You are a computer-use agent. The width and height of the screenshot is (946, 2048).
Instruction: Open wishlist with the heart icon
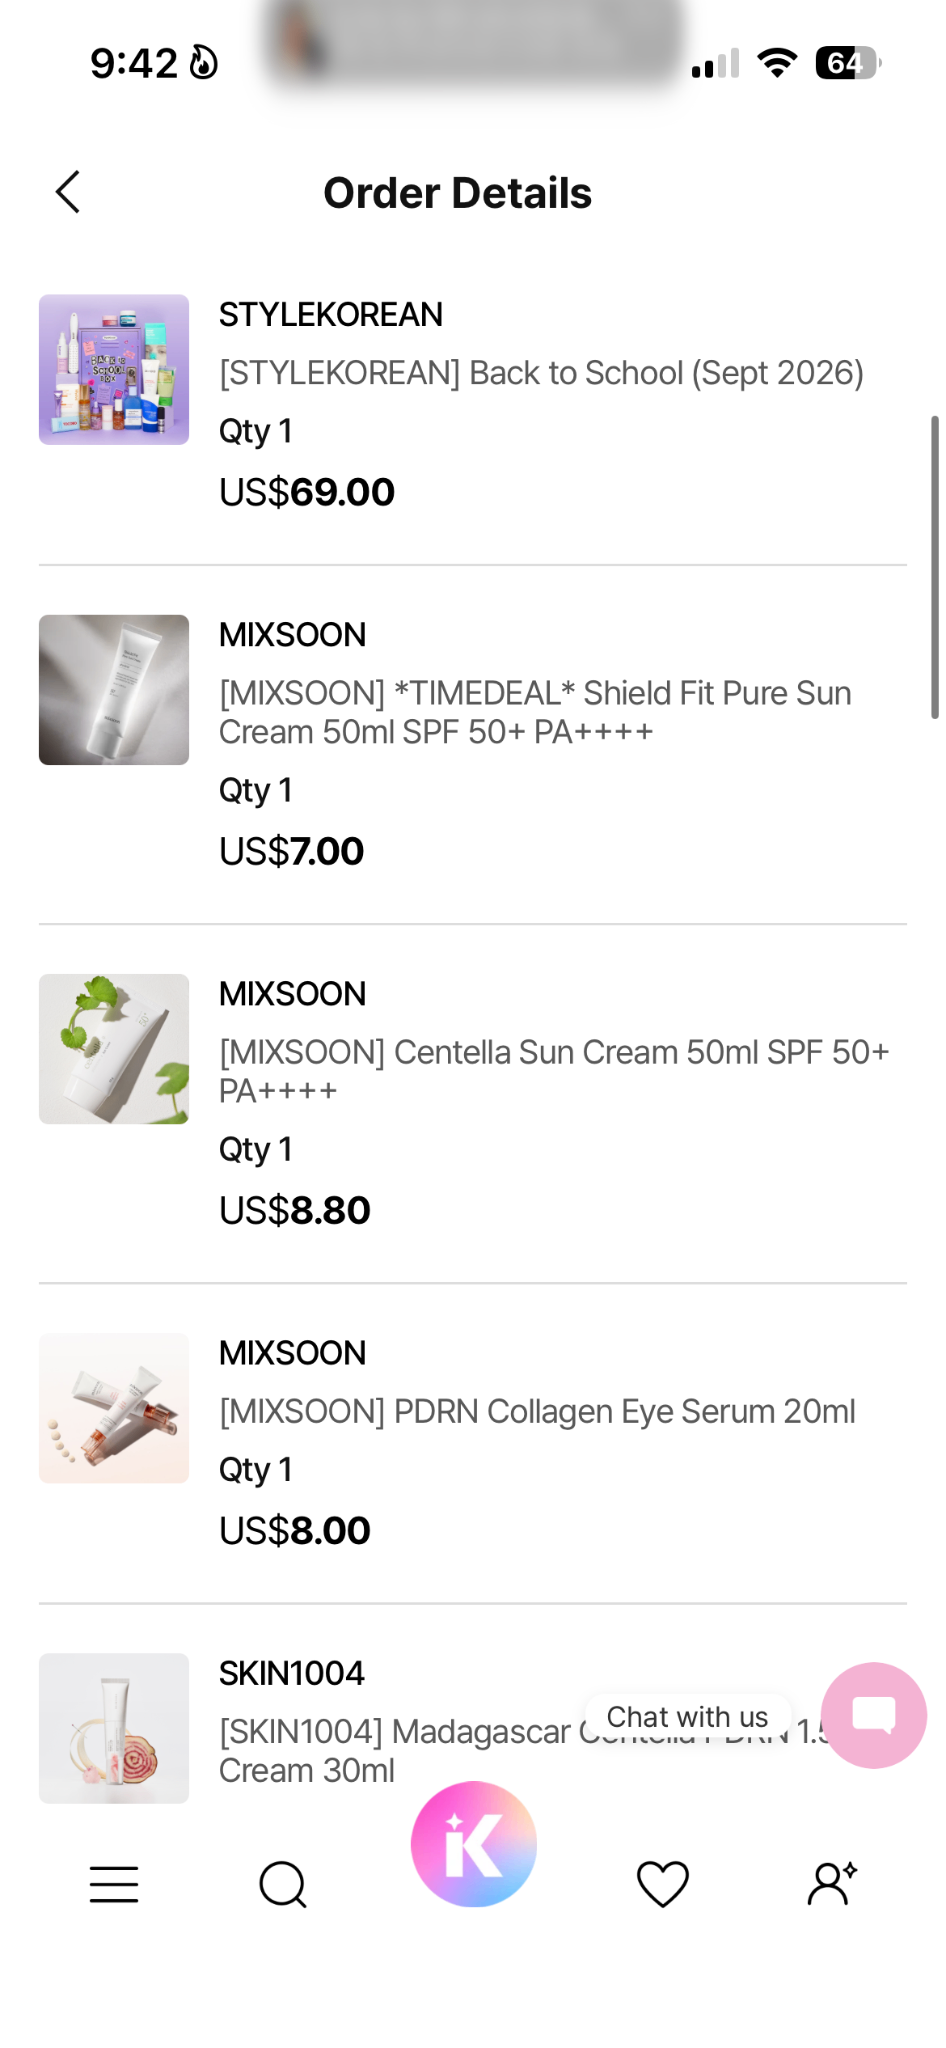663,1884
